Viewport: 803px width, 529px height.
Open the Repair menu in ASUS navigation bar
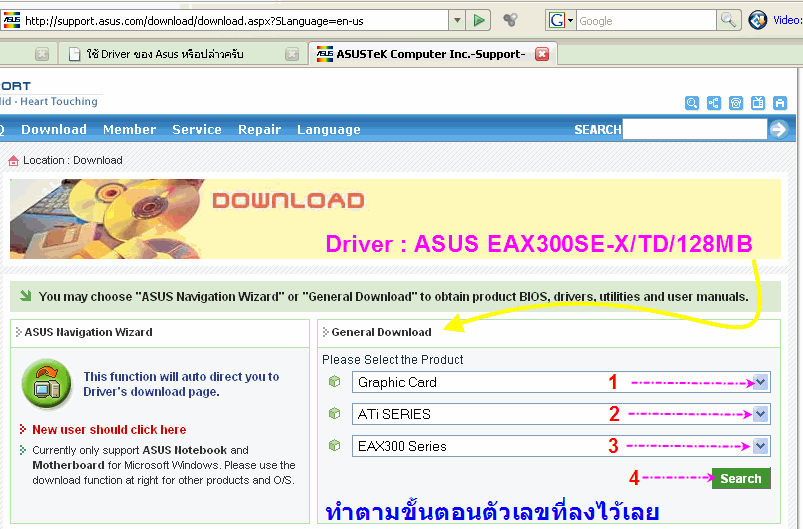pos(260,130)
